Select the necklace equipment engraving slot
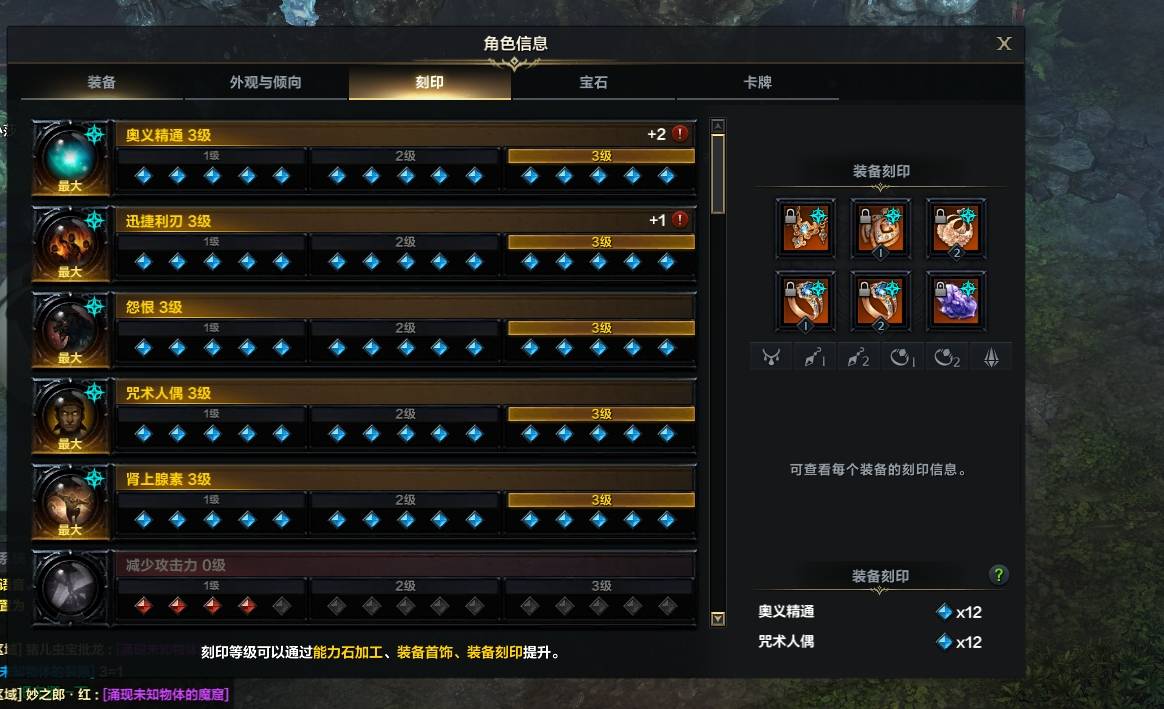Viewport: 1164px width, 709px height. coord(805,229)
